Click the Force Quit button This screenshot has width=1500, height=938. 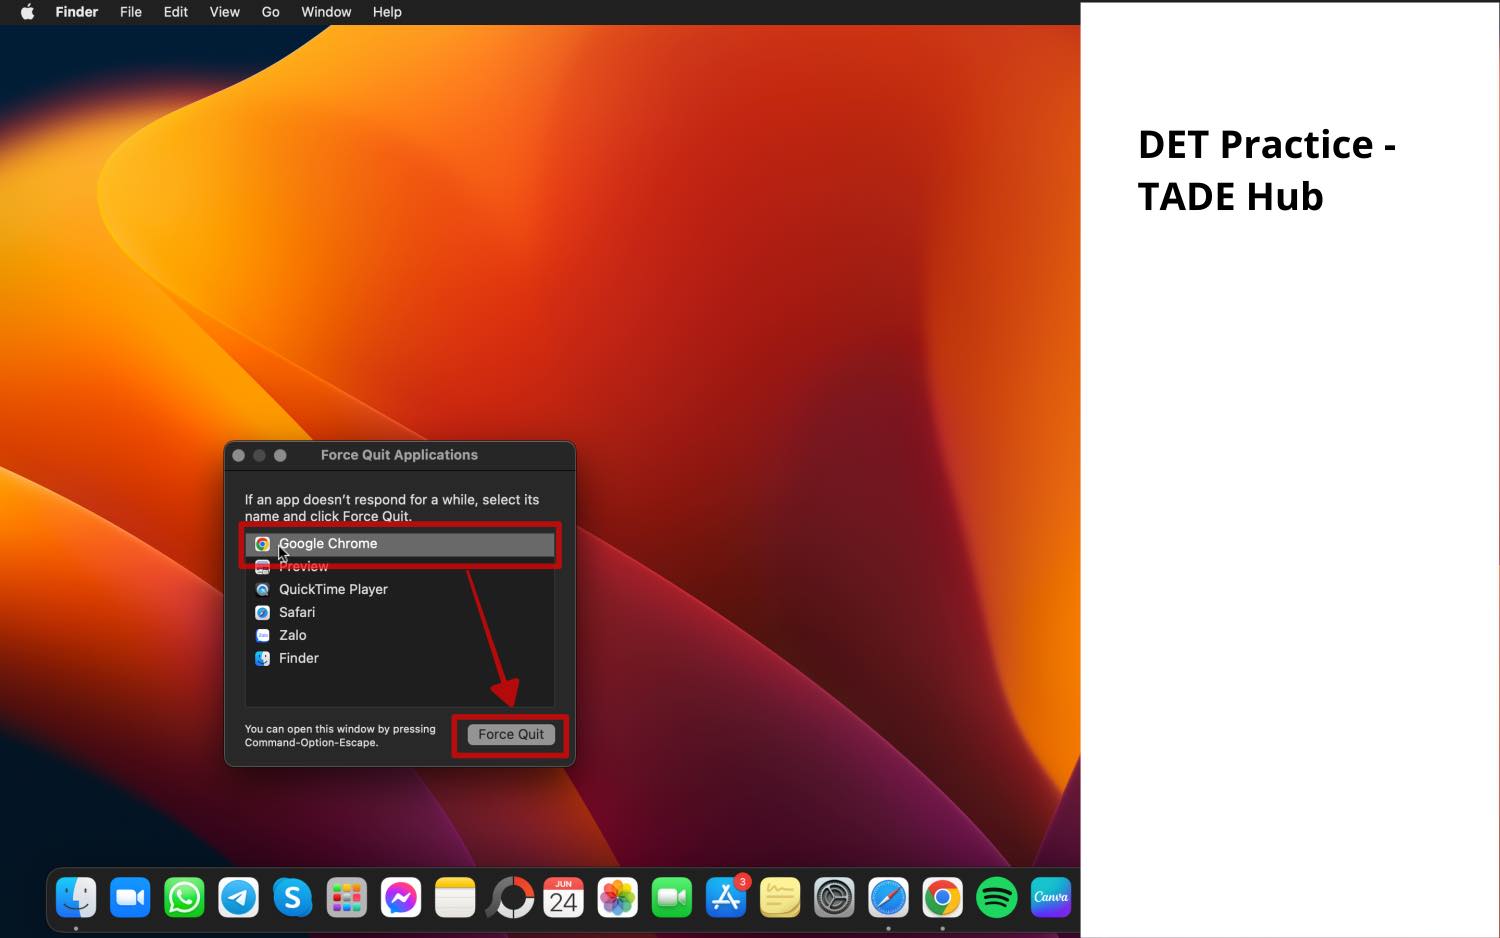tap(511, 734)
